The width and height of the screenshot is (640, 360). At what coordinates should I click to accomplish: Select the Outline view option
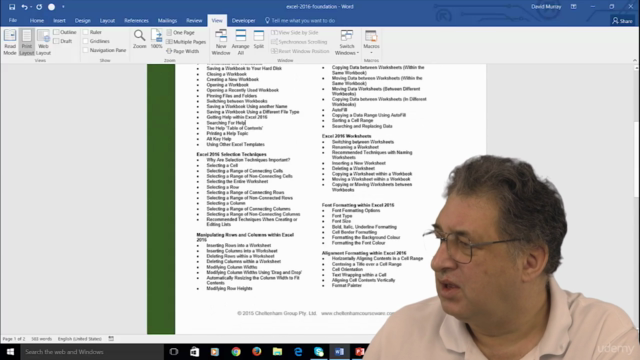pyautogui.click(x=65, y=32)
